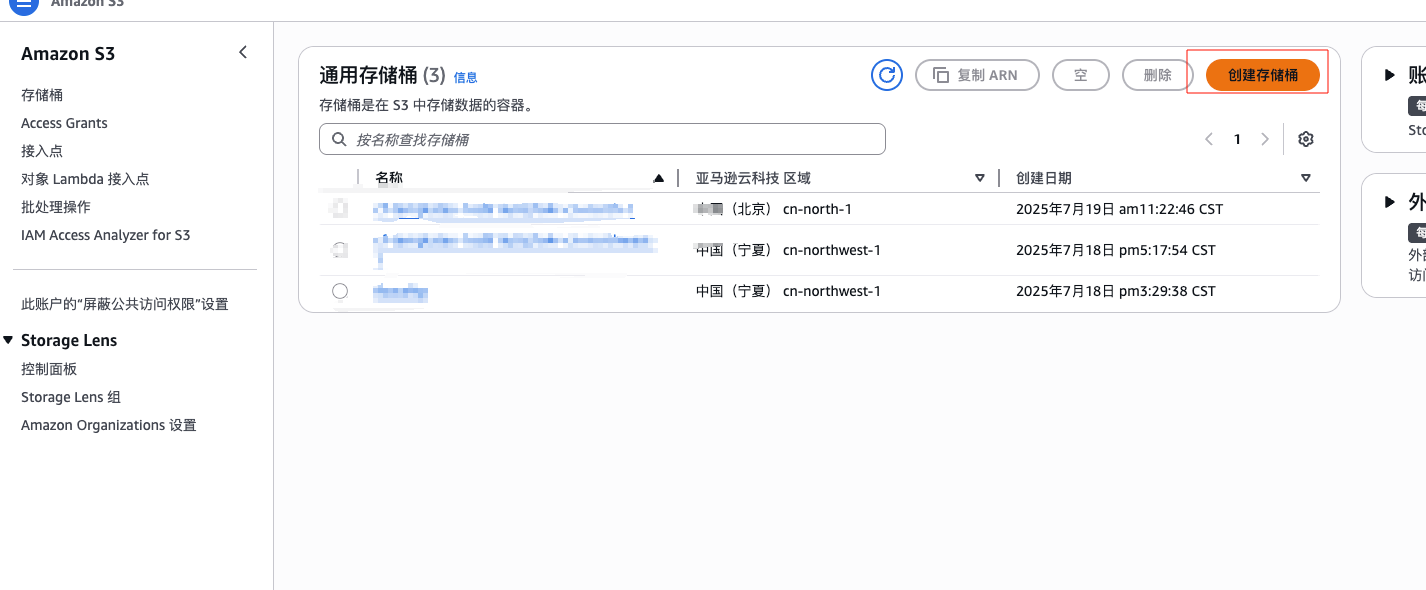Go to 批处理操作
The height and width of the screenshot is (590, 1426).
pyautogui.click(x=56, y=207)
